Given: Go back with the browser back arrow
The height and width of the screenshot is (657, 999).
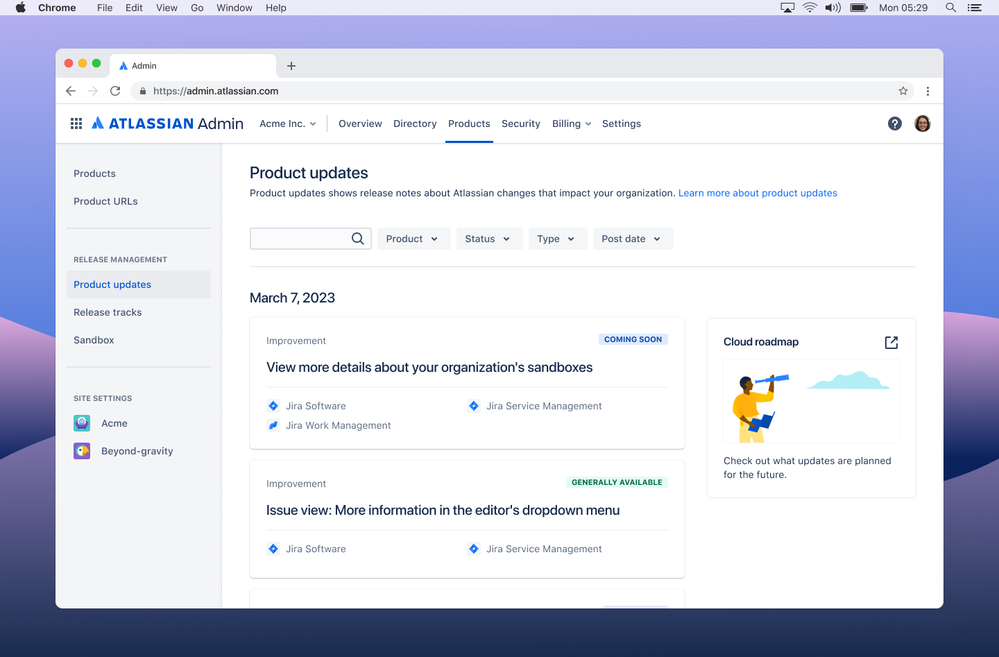Looking at the screenshot, I should (x=71, y=91).
